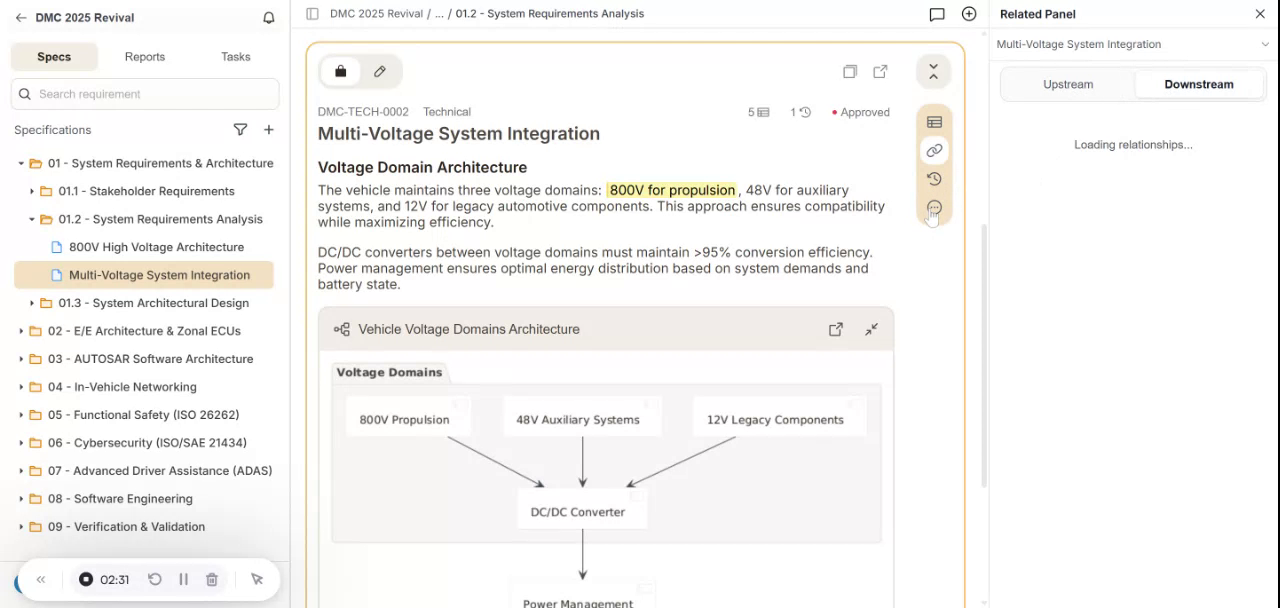Select 800V High Voltage Architecture document

point(156,247)
